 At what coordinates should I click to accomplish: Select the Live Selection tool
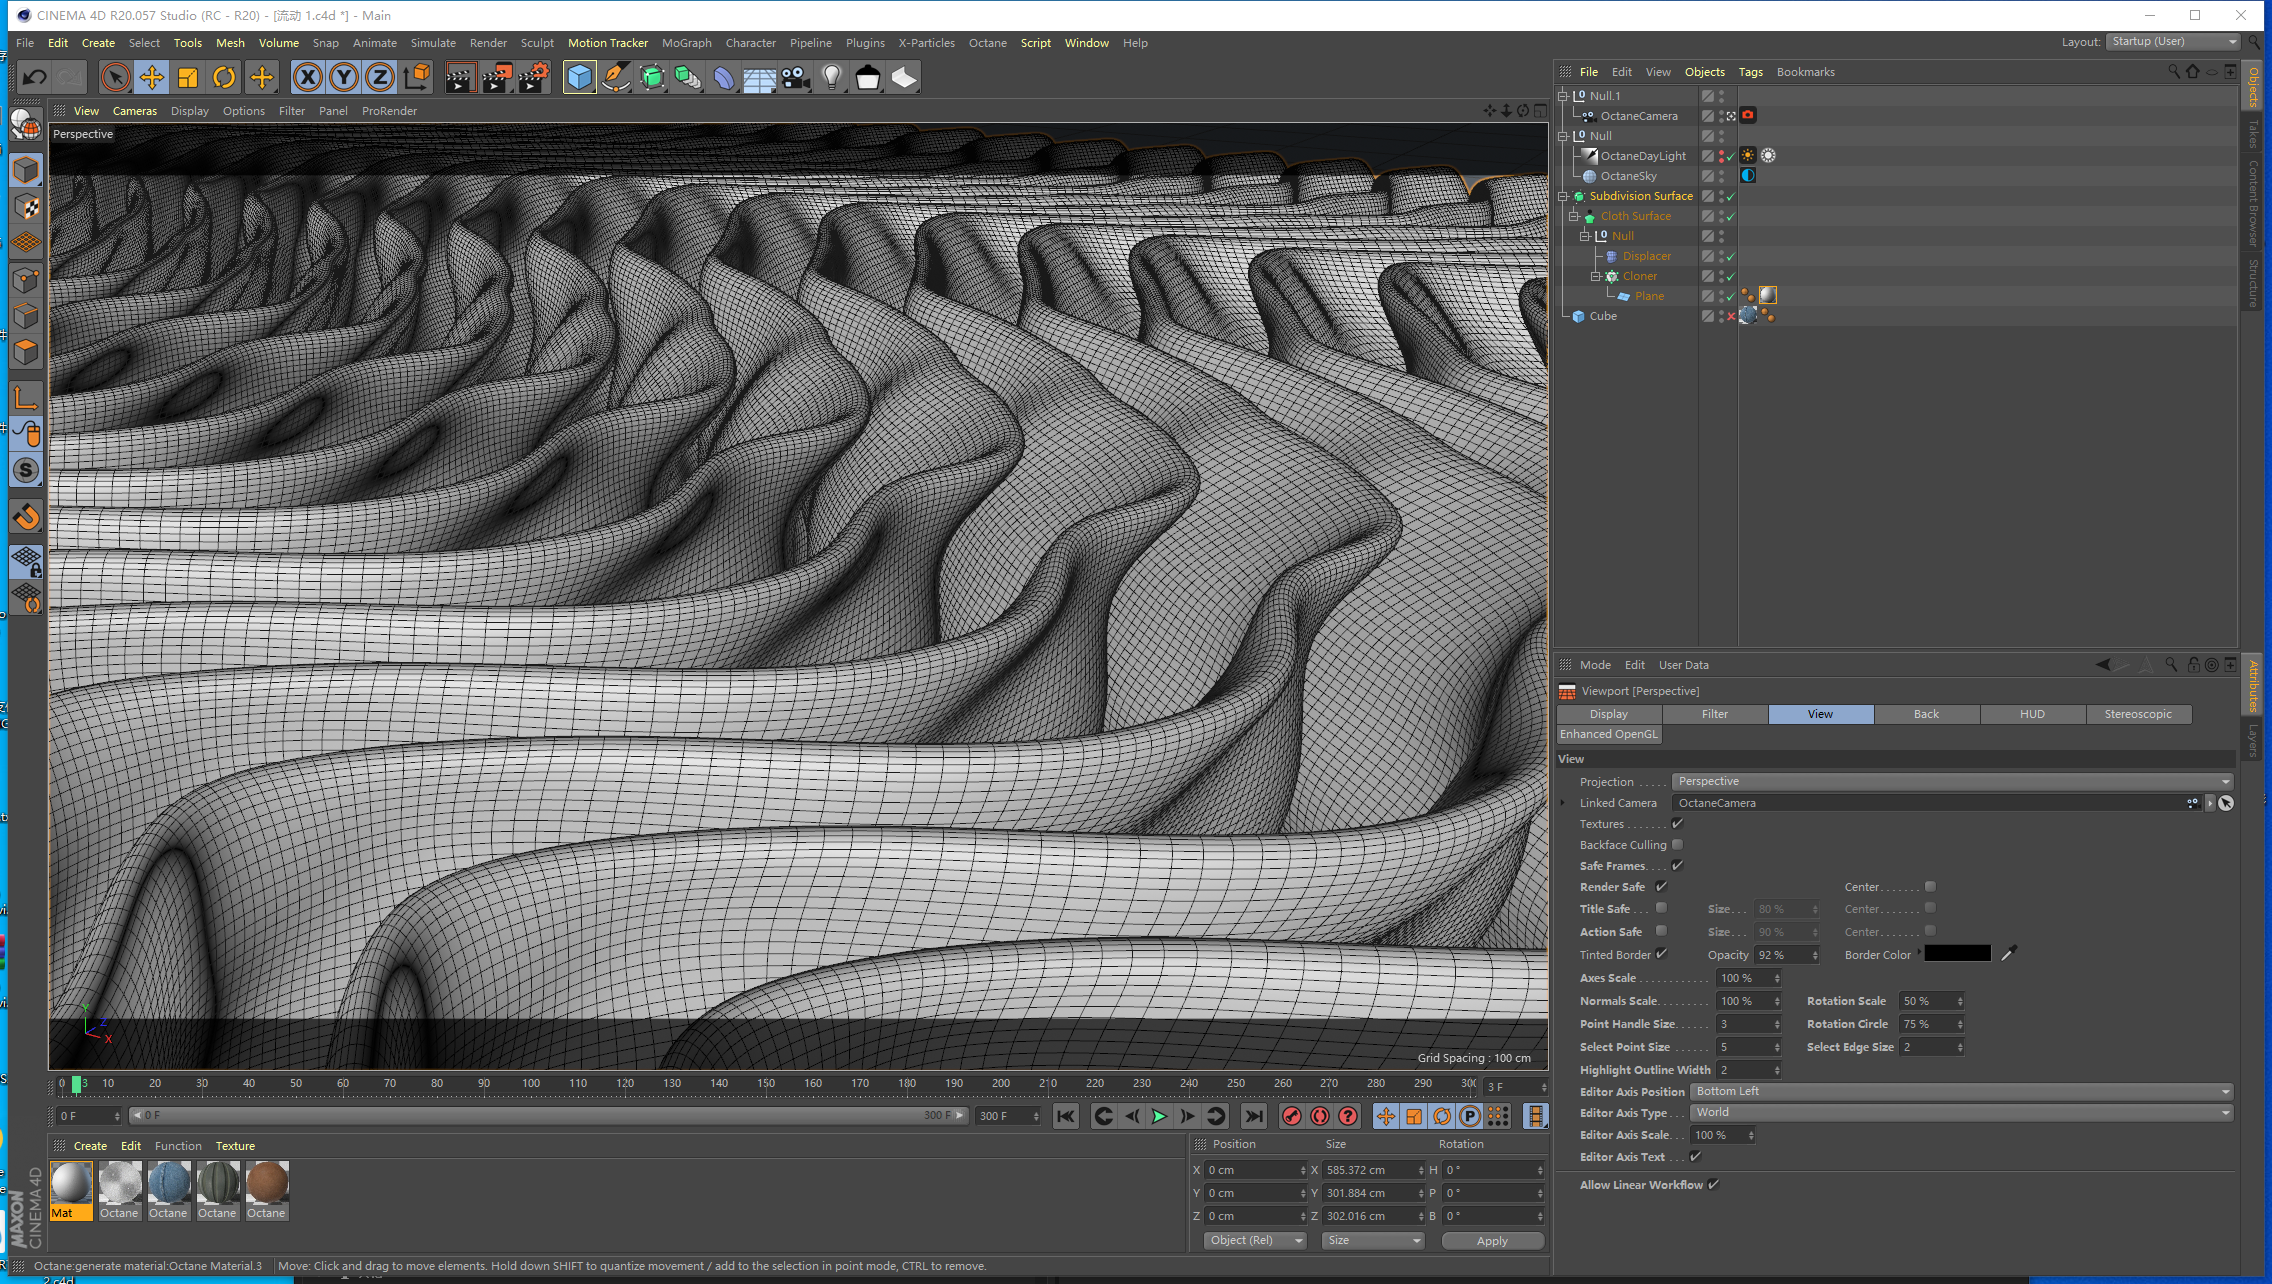pyautogui.click(x=115, y=77)
